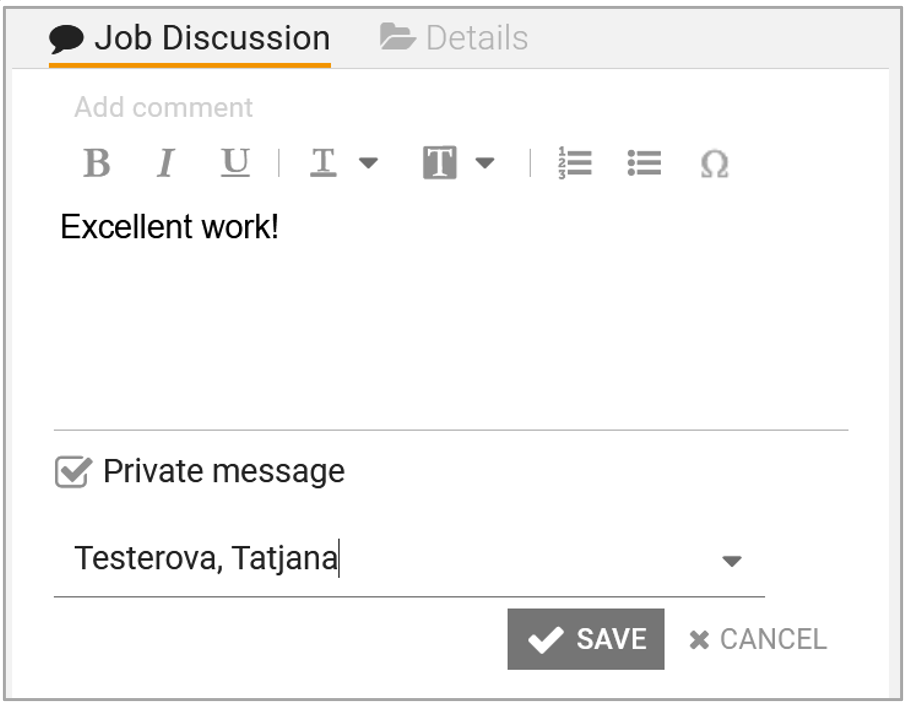Click the Add comment placeholder label

tap(164, 108)
